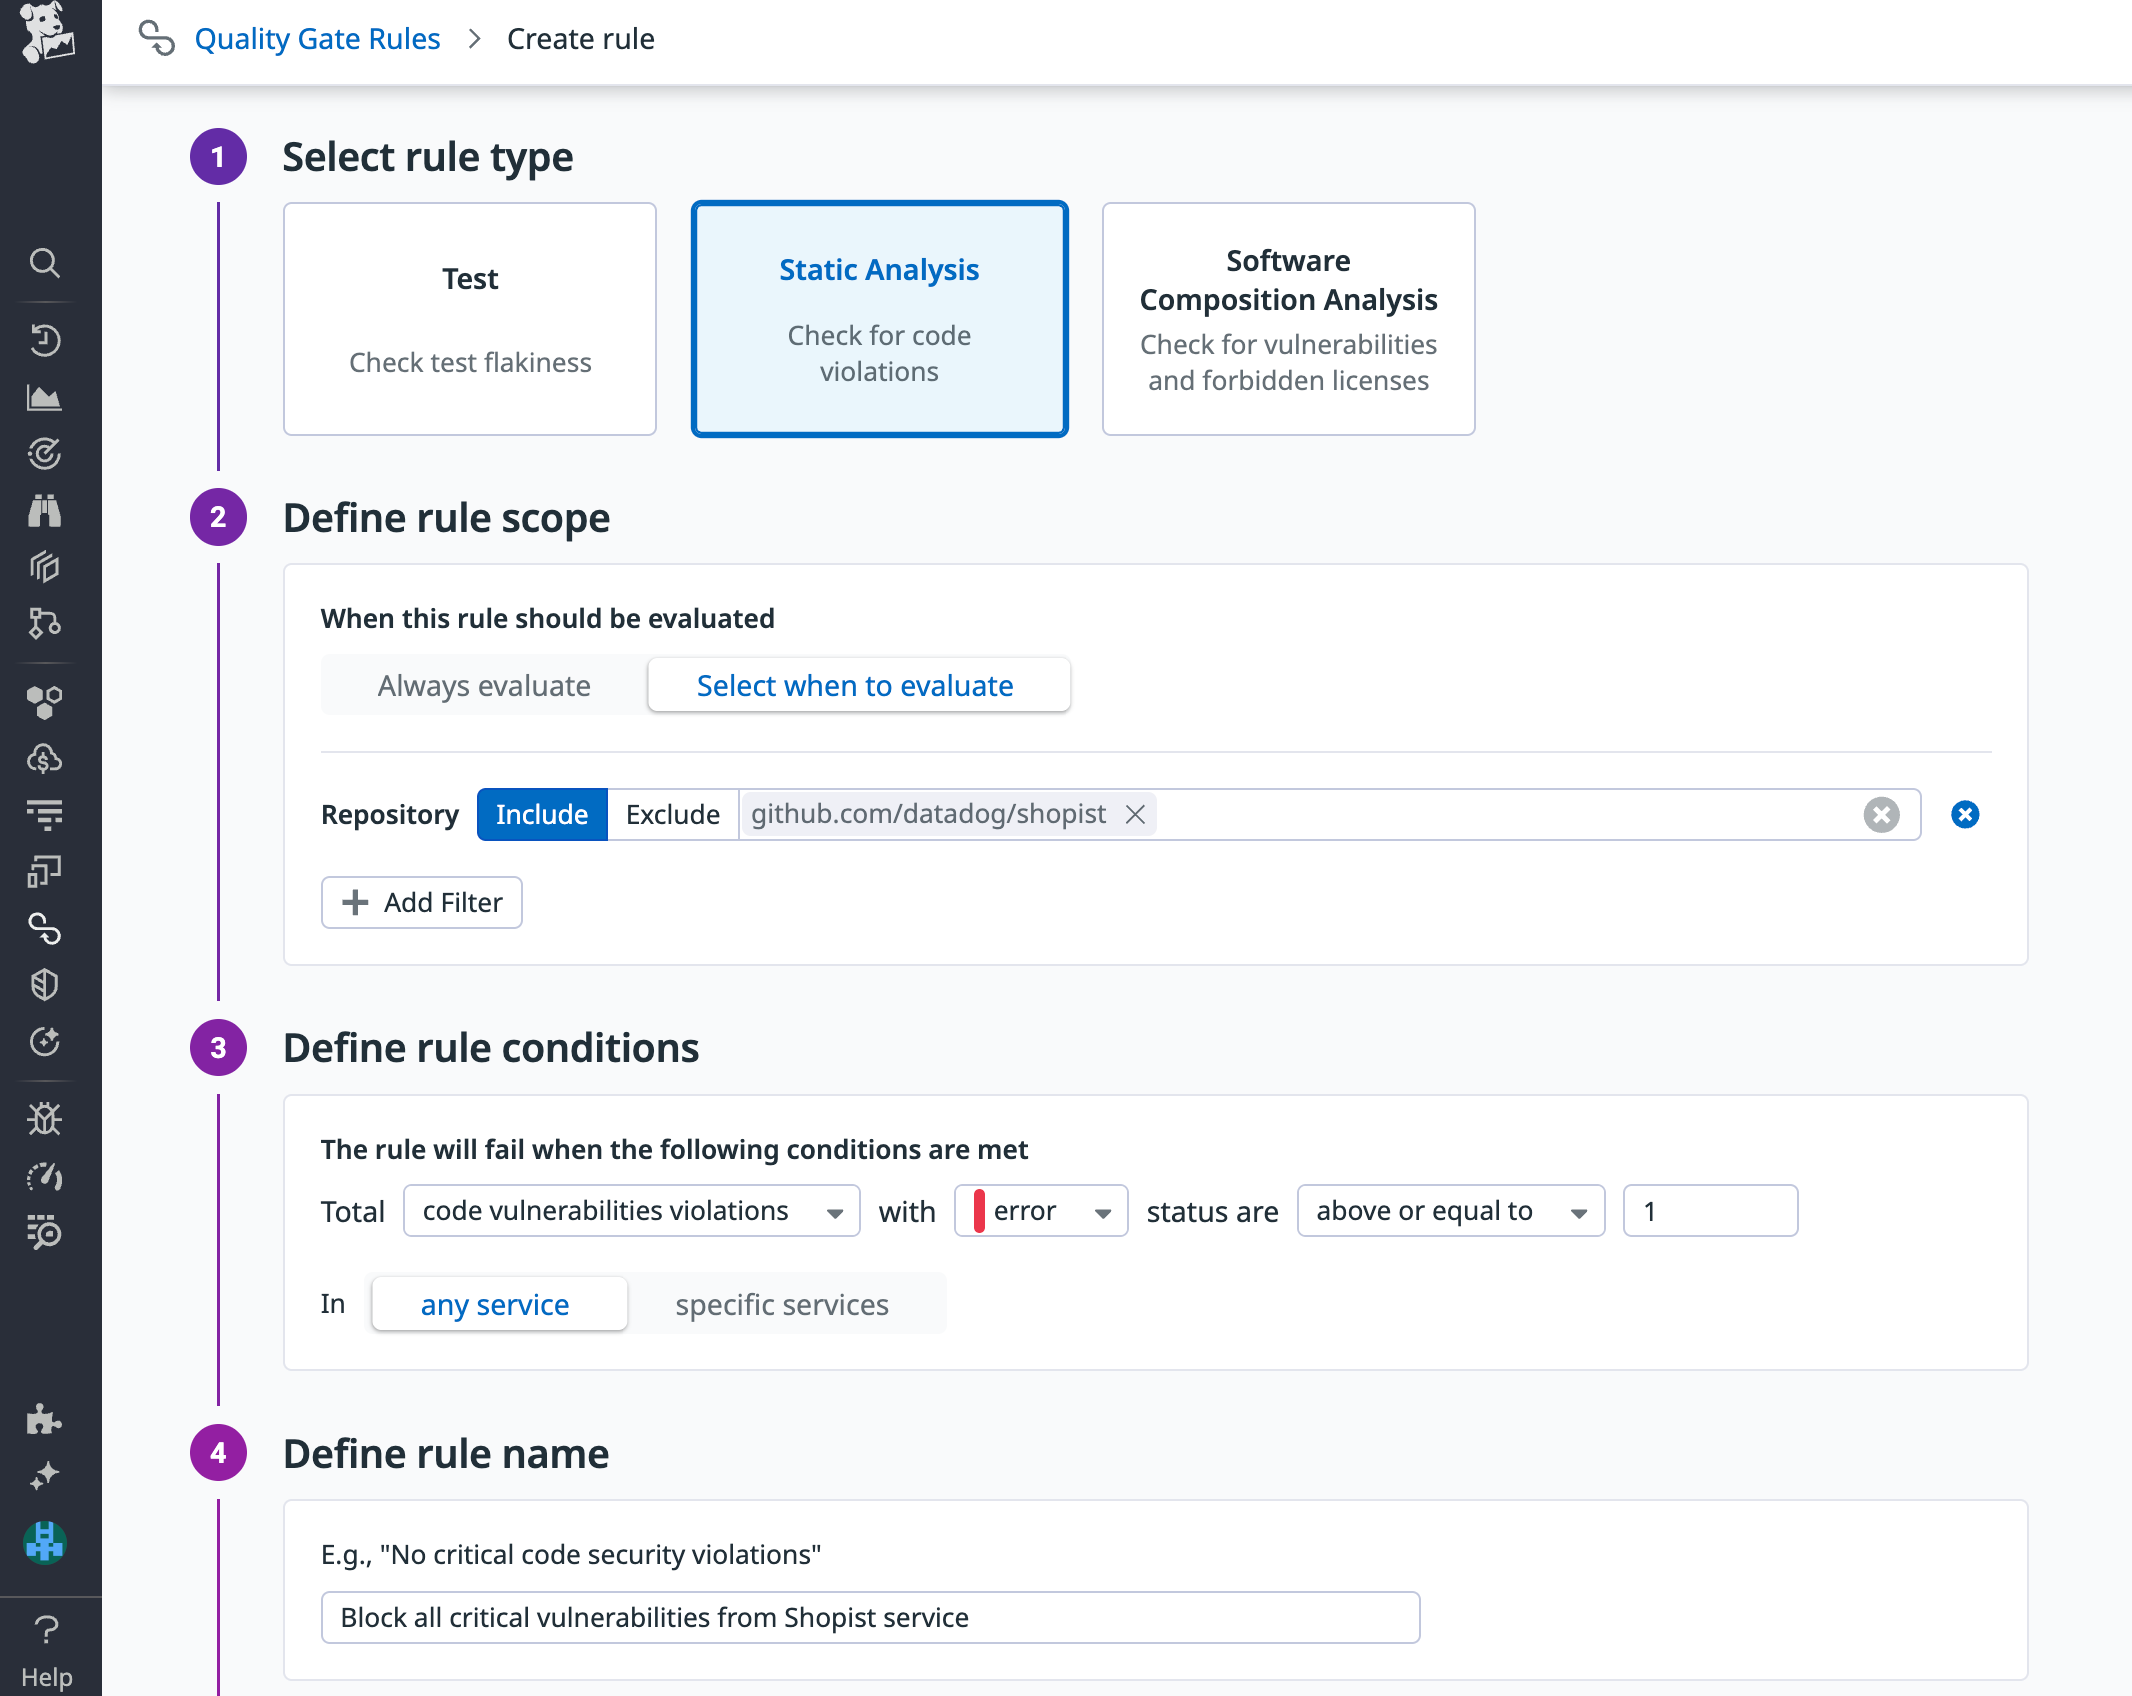Open the Search icon in the sidebar
Image resolution: width=2132 pixels, height=1696 pixels.
point(44,263)
